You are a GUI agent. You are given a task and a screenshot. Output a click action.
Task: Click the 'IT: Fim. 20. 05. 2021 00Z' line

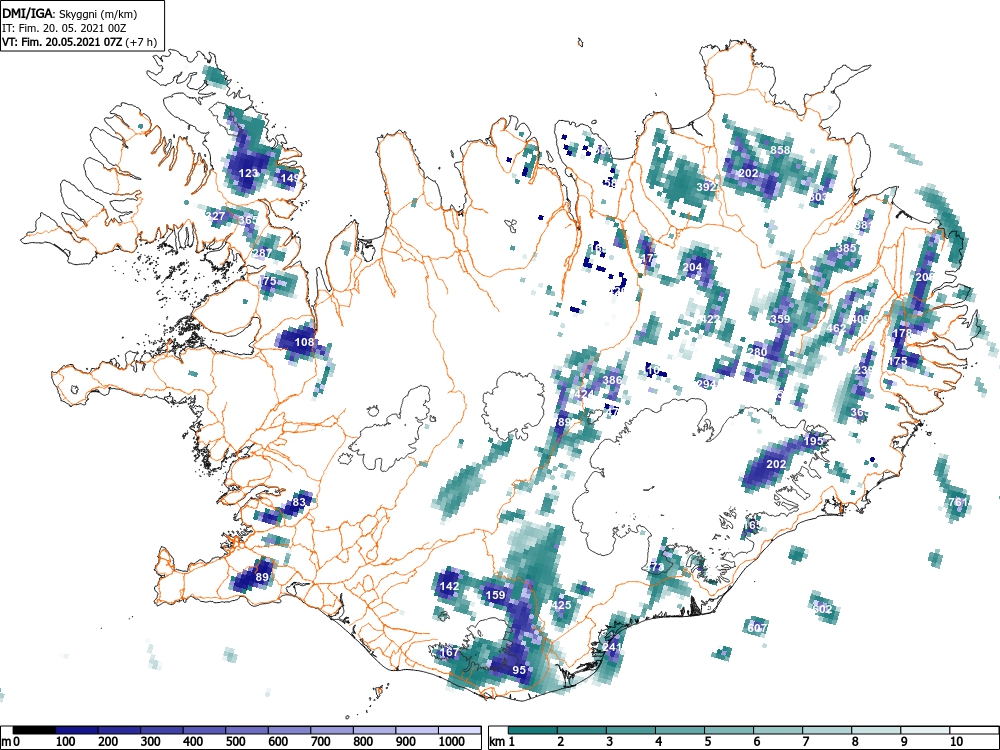click(x=64, y=28)
